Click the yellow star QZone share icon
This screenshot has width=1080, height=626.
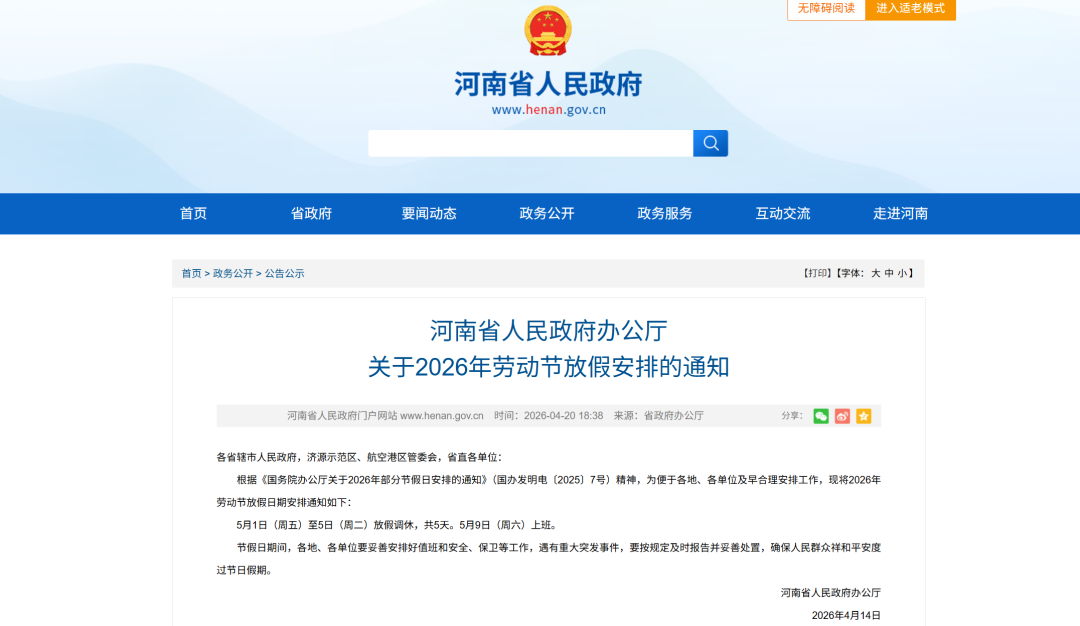[x=863, y=416]
